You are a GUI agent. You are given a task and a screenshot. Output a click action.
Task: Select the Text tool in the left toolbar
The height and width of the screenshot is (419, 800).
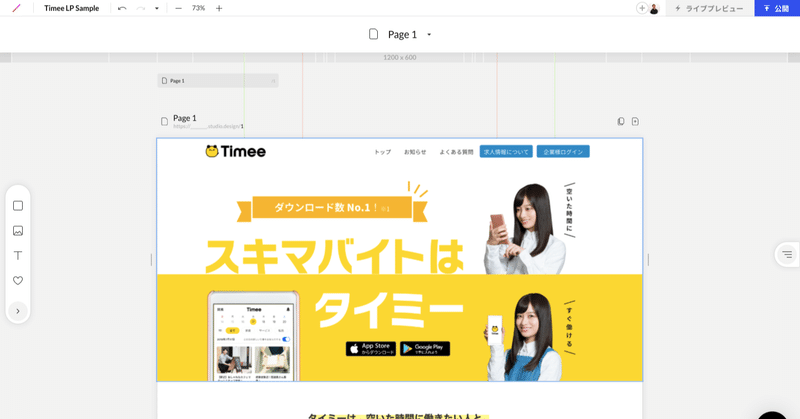tap(18, 256)
